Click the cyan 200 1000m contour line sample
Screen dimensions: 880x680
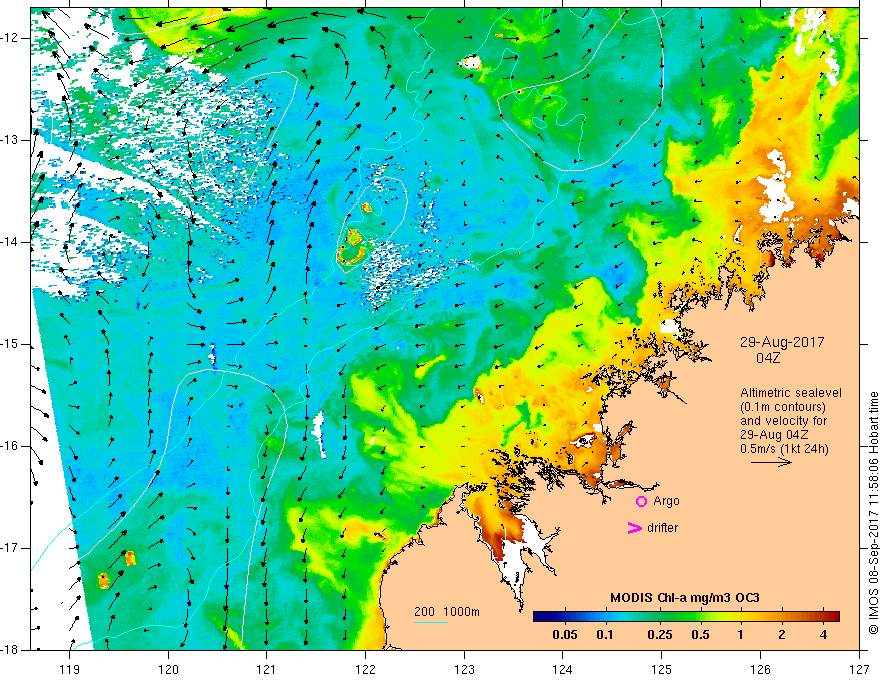point(431,622)
